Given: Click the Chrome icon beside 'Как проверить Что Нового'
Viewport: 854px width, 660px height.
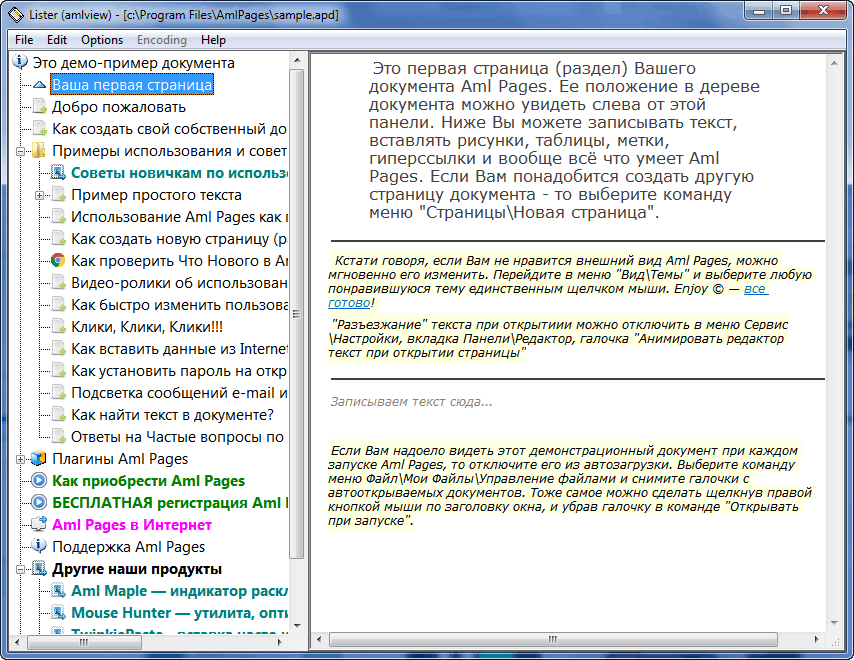Looking at the screenshot, I should point(58,260).
